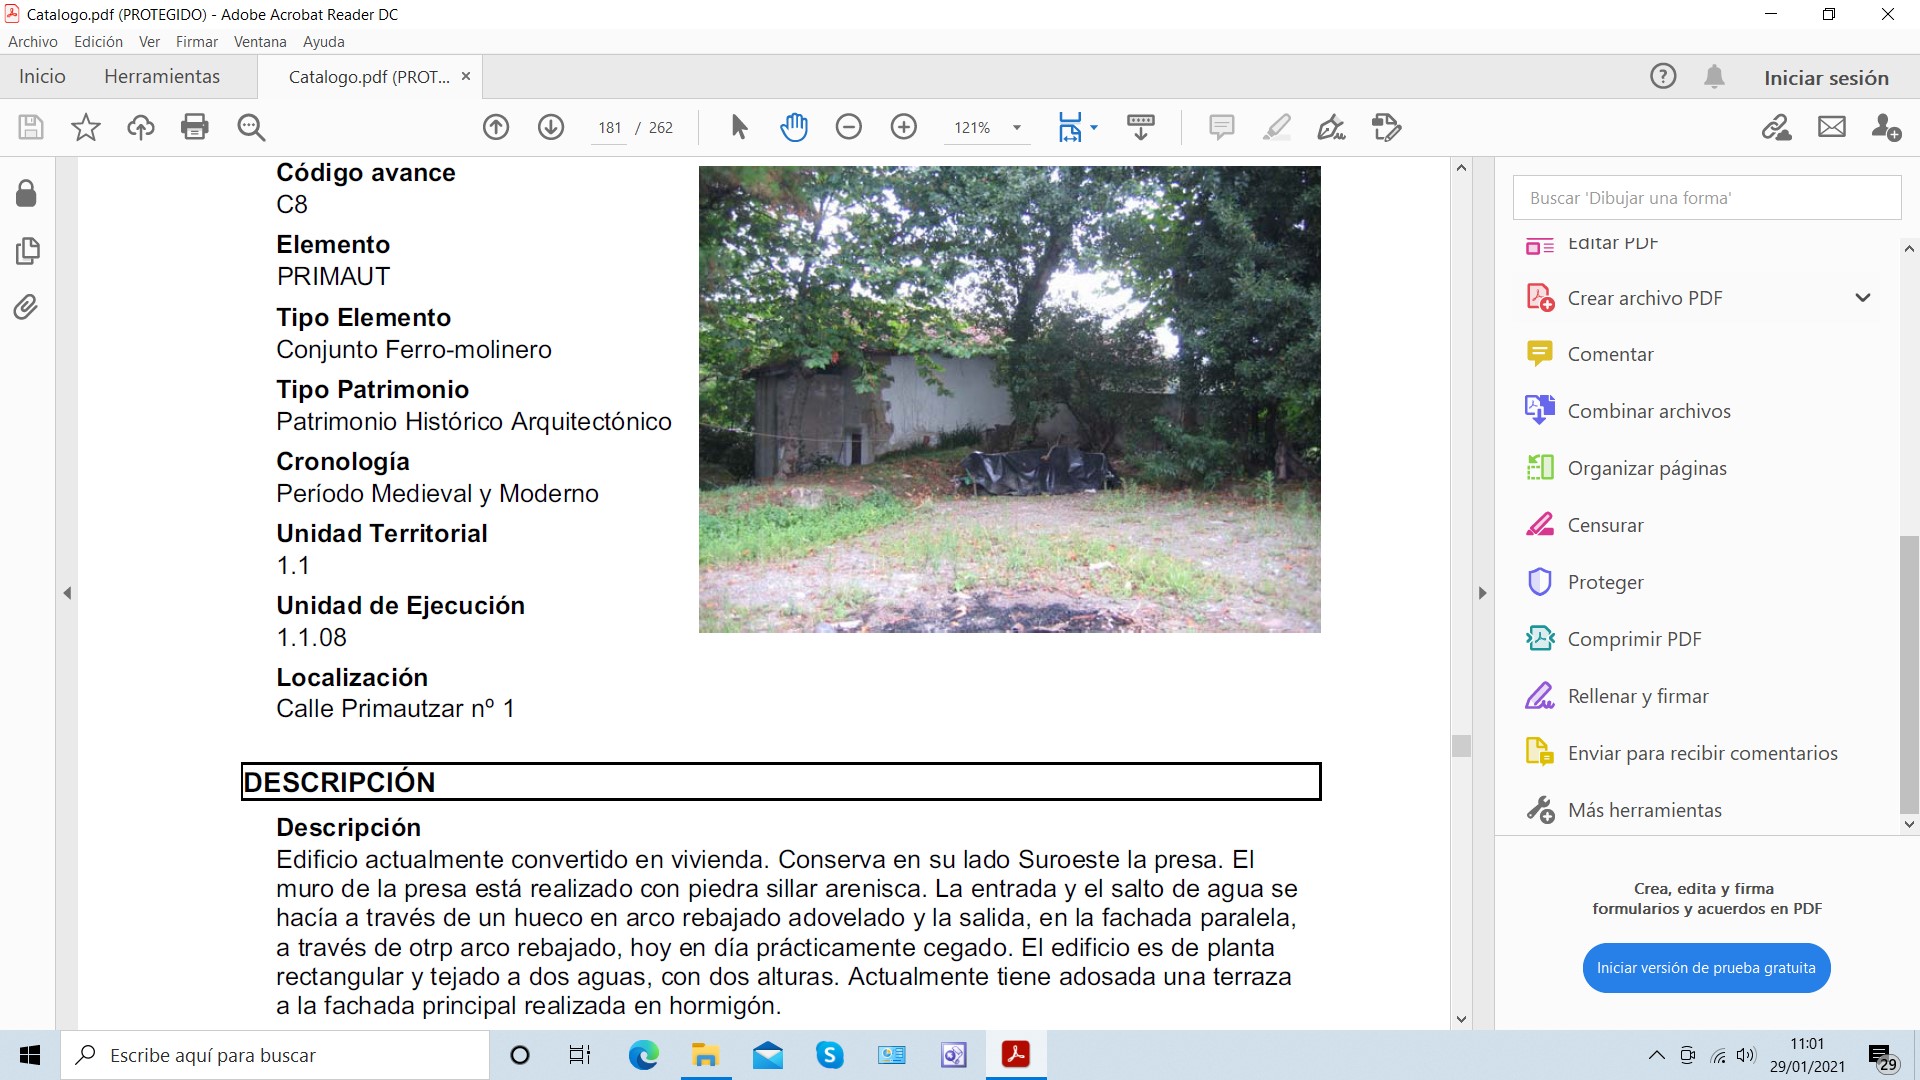The height and width of the screenshot is (1080, 1920).
Task: Activate the hand pan tool
Action: tap(794, 127)
